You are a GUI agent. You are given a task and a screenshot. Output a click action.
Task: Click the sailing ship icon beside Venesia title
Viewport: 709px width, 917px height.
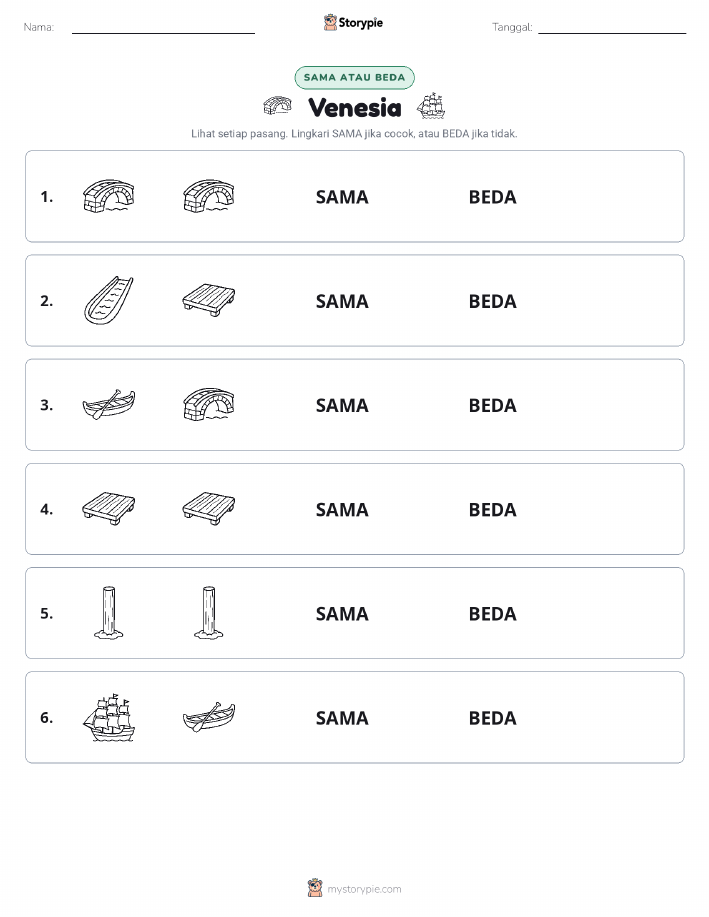point(431,106)
